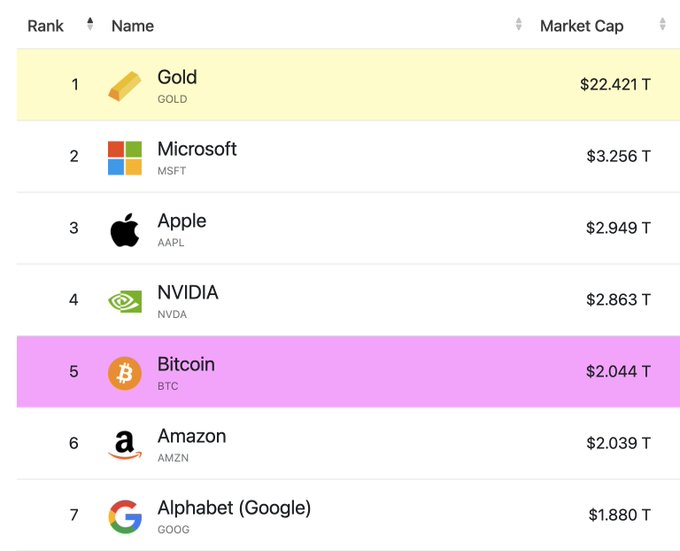
Task: Open the Microsoft name link
Action: 197,149
